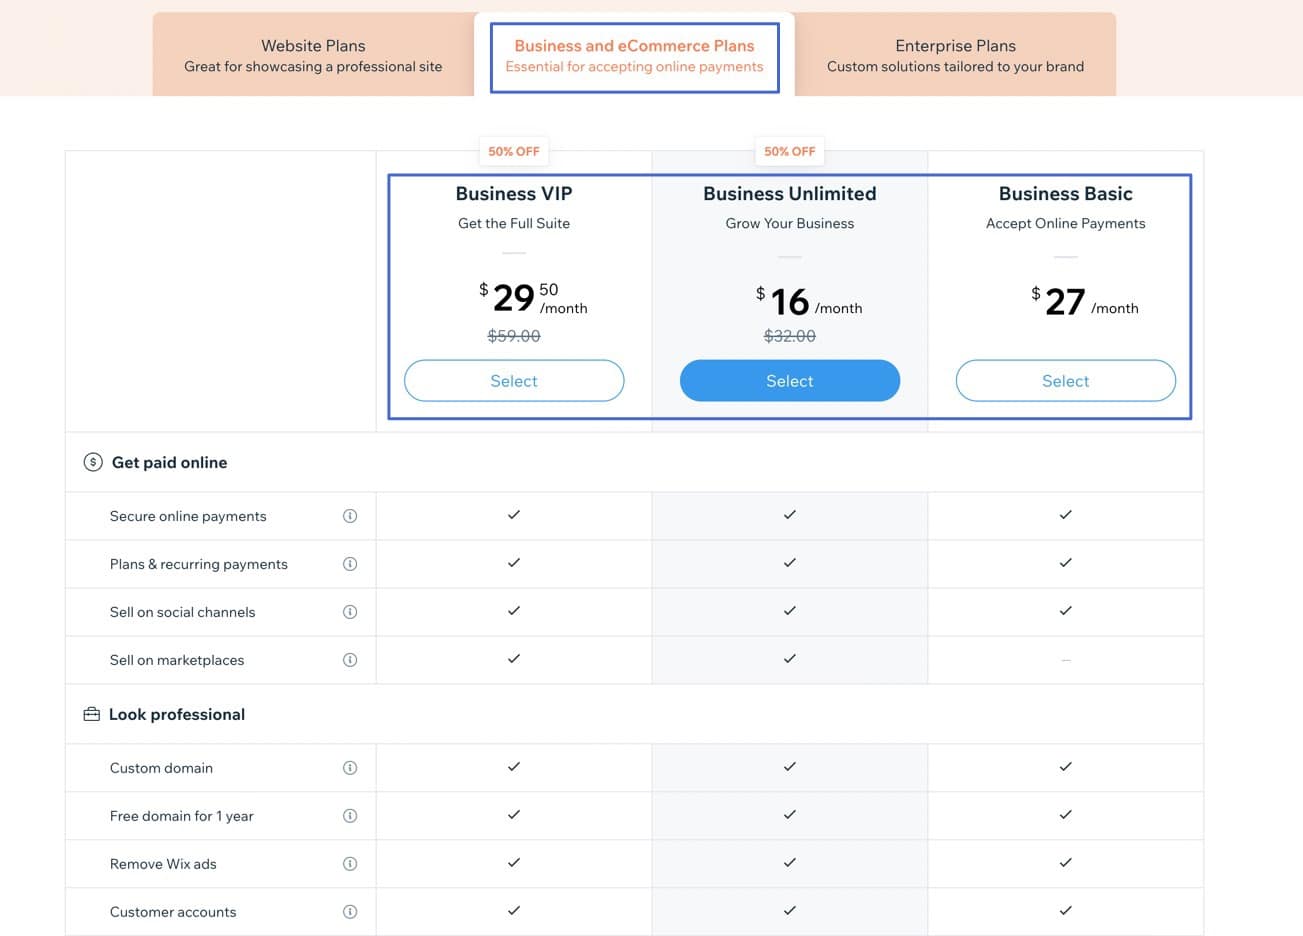Click the strikethrough $59.00 price

(x=513, y=336)
